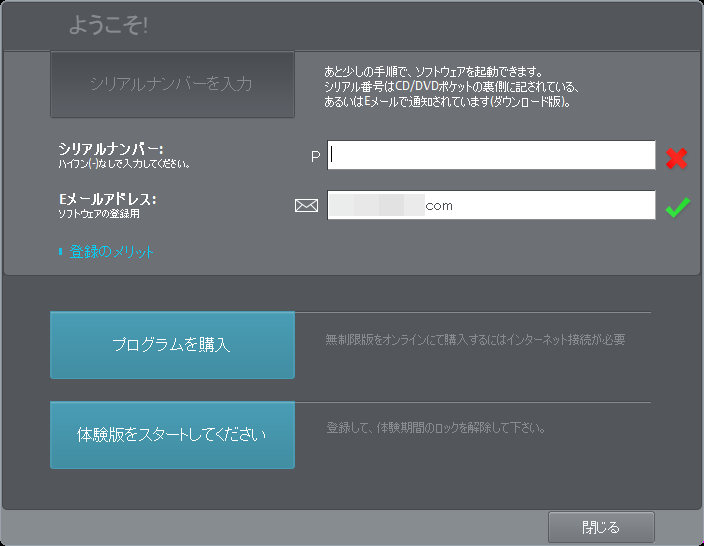Focus the シリアルナンバー input field
Viewport: 704px width, 546px height.
(492, 155)
